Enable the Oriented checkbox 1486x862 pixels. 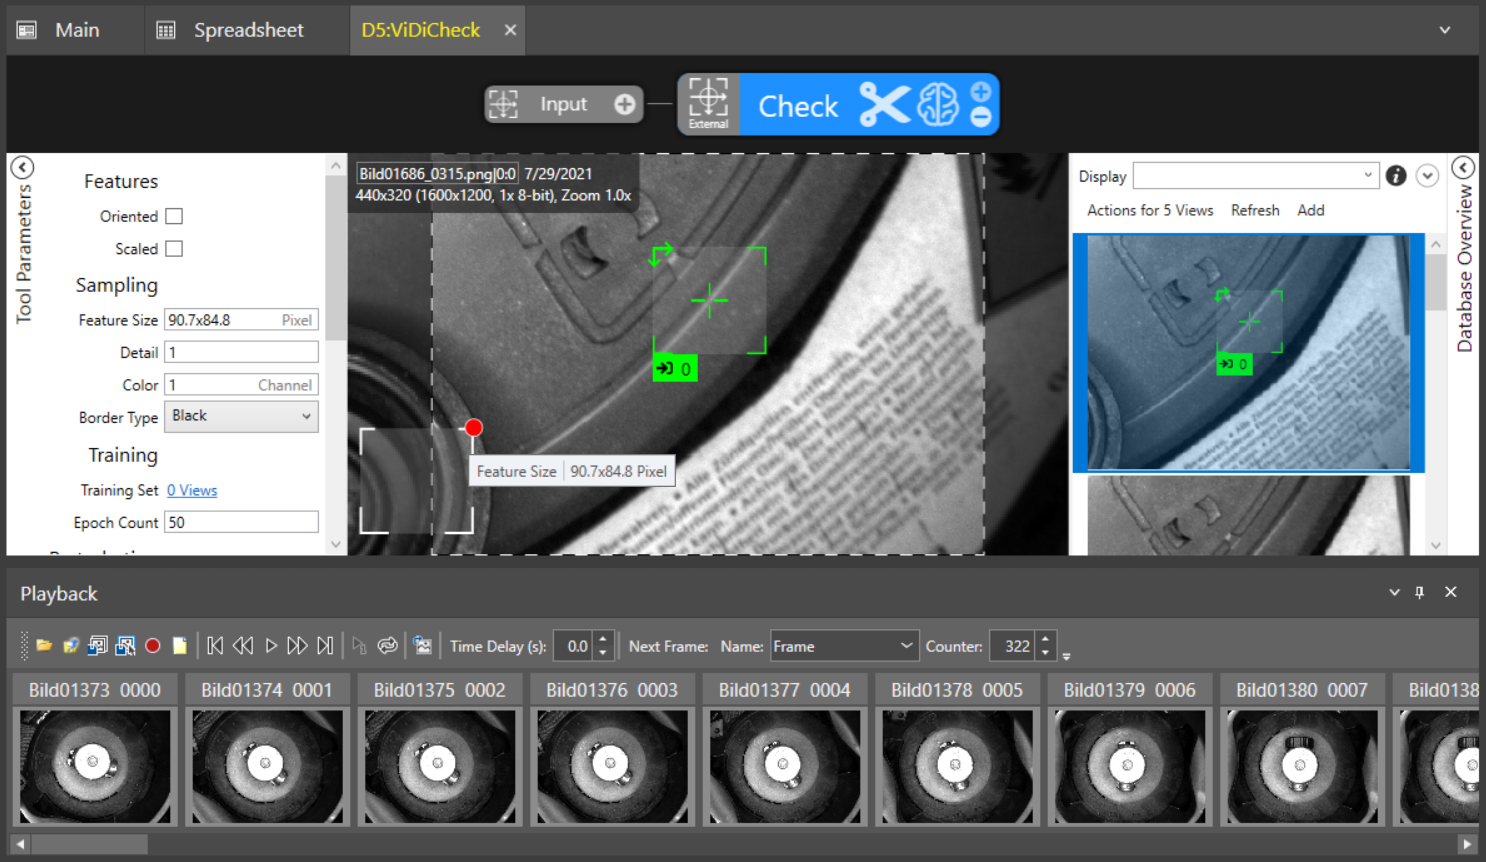click(174, 216)
